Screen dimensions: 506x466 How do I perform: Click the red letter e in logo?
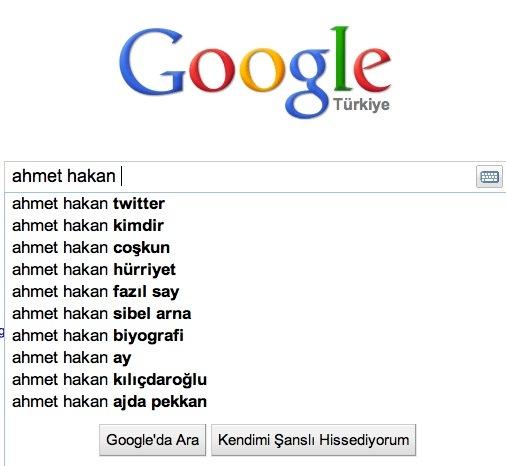[x=372, y=70]
